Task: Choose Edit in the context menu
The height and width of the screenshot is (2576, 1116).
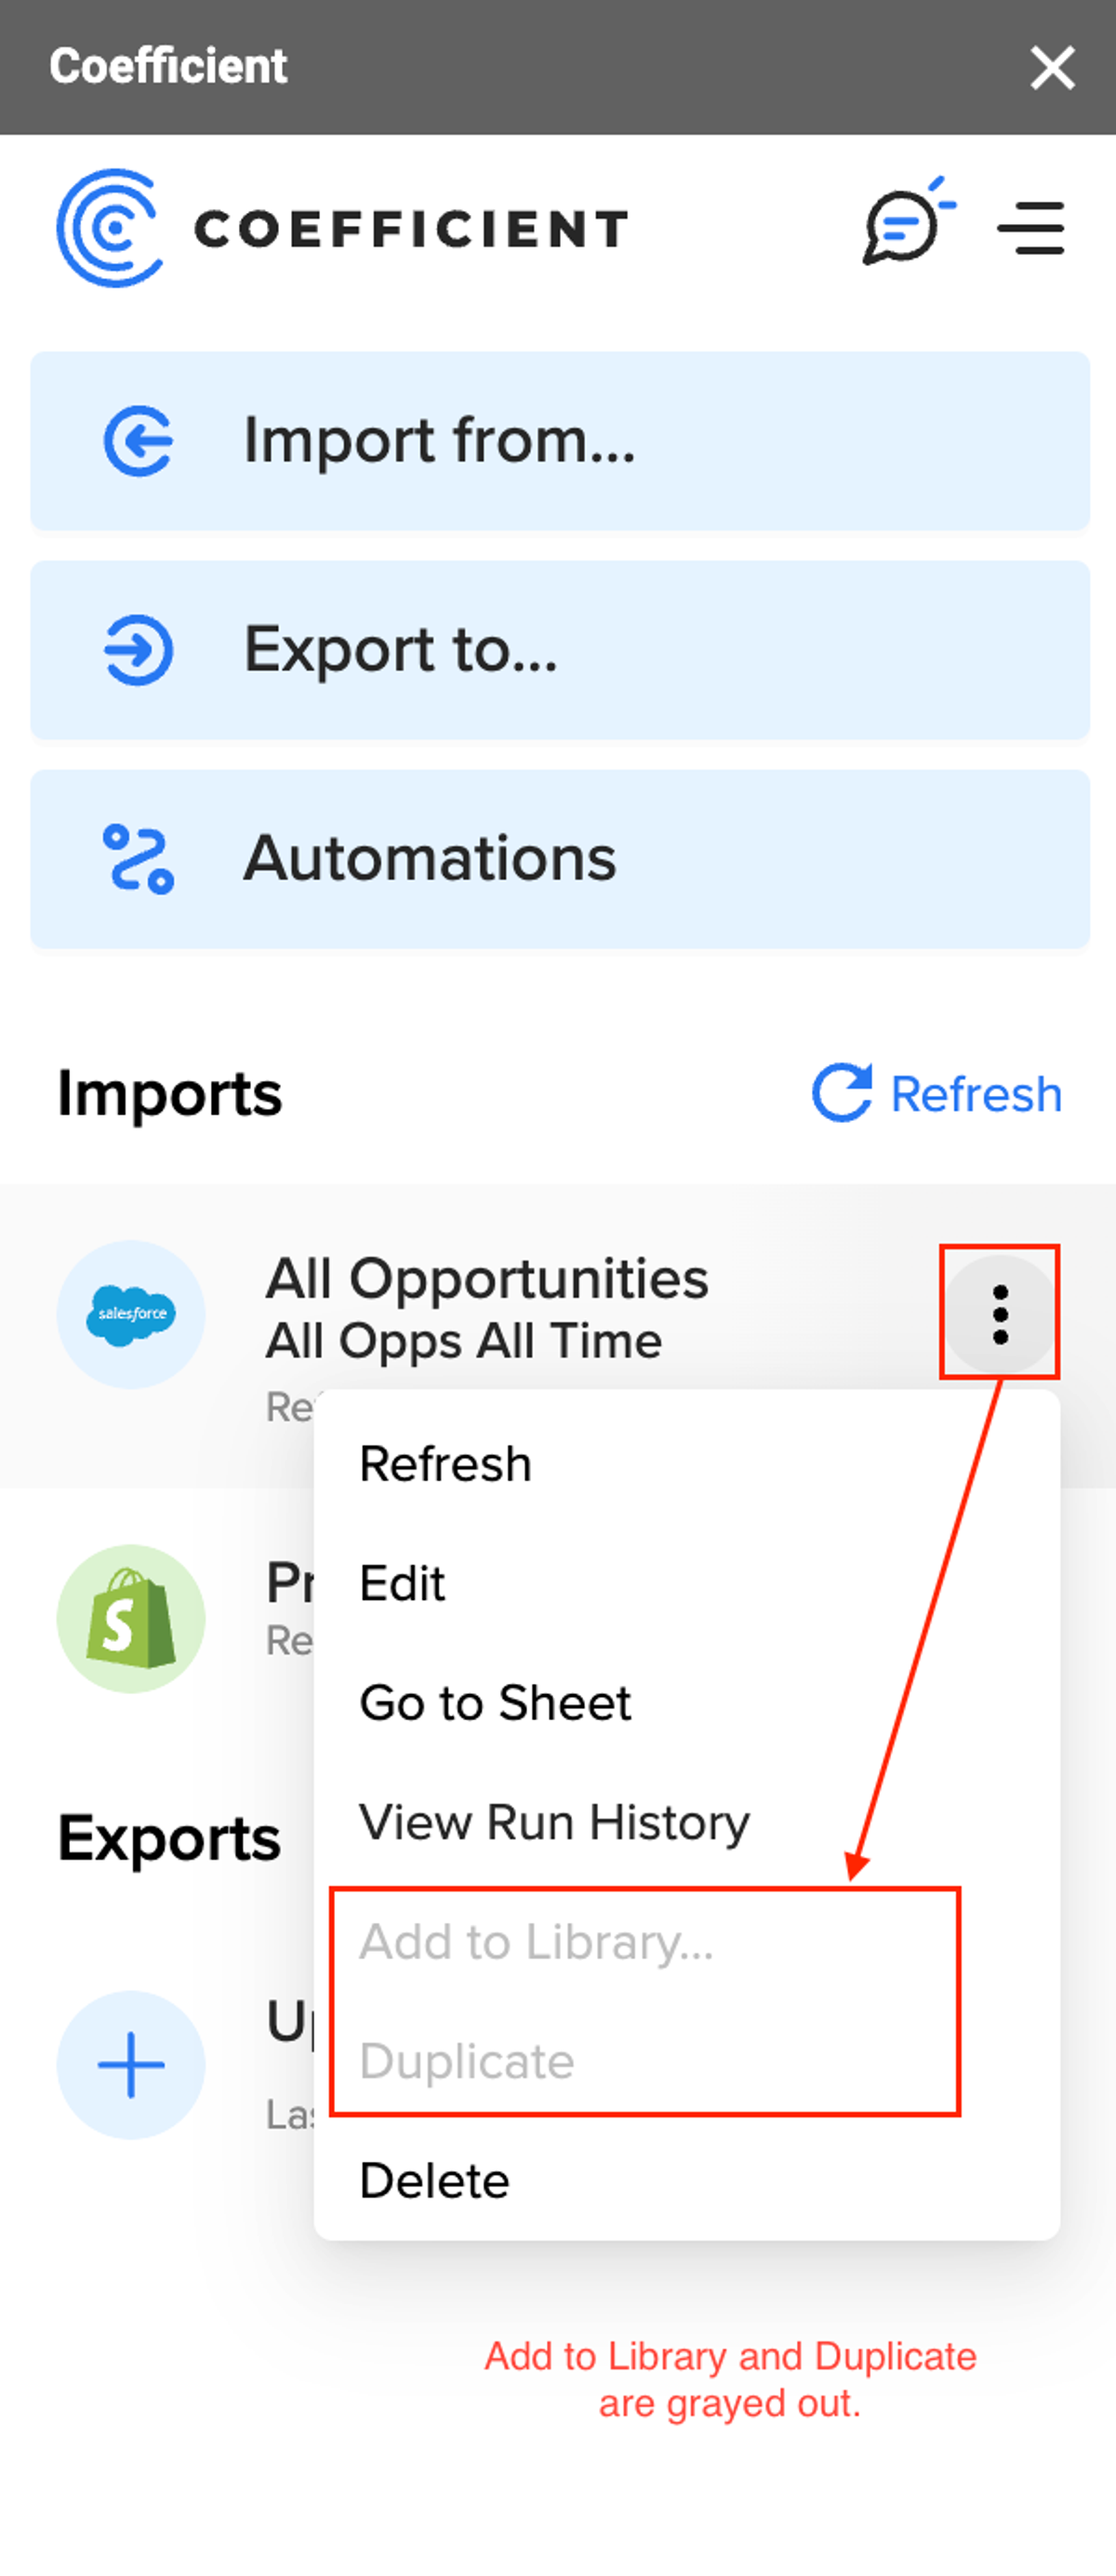Action: click(x=687, y=1583)
